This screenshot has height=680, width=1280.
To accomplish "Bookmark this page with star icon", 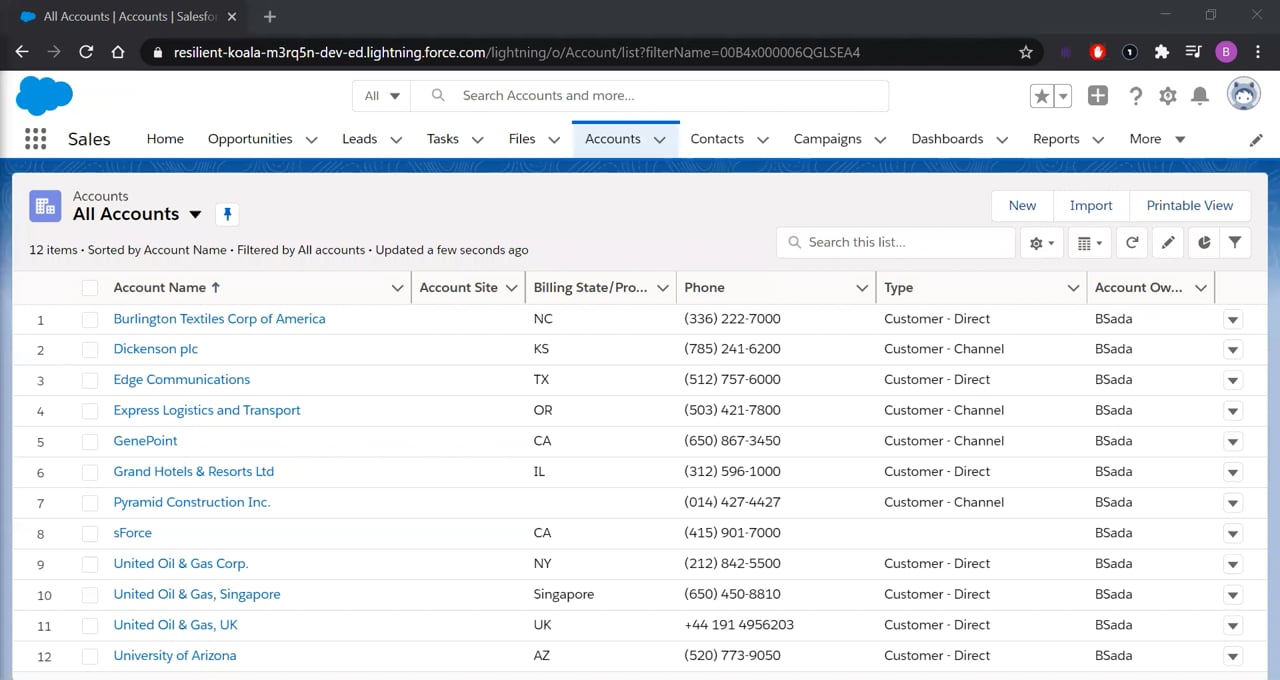I will pyautogui.click(x=1025, y=52).
